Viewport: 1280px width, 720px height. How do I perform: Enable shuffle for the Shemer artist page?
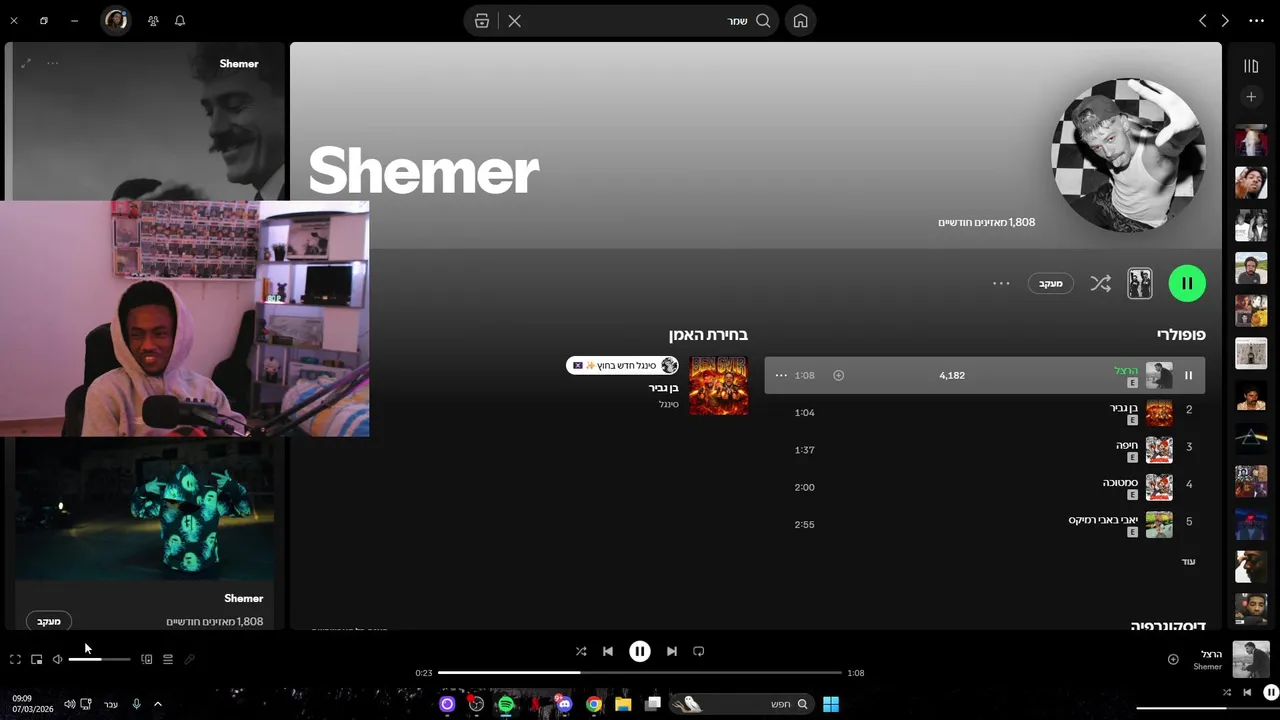click(x=1100, y=283)
